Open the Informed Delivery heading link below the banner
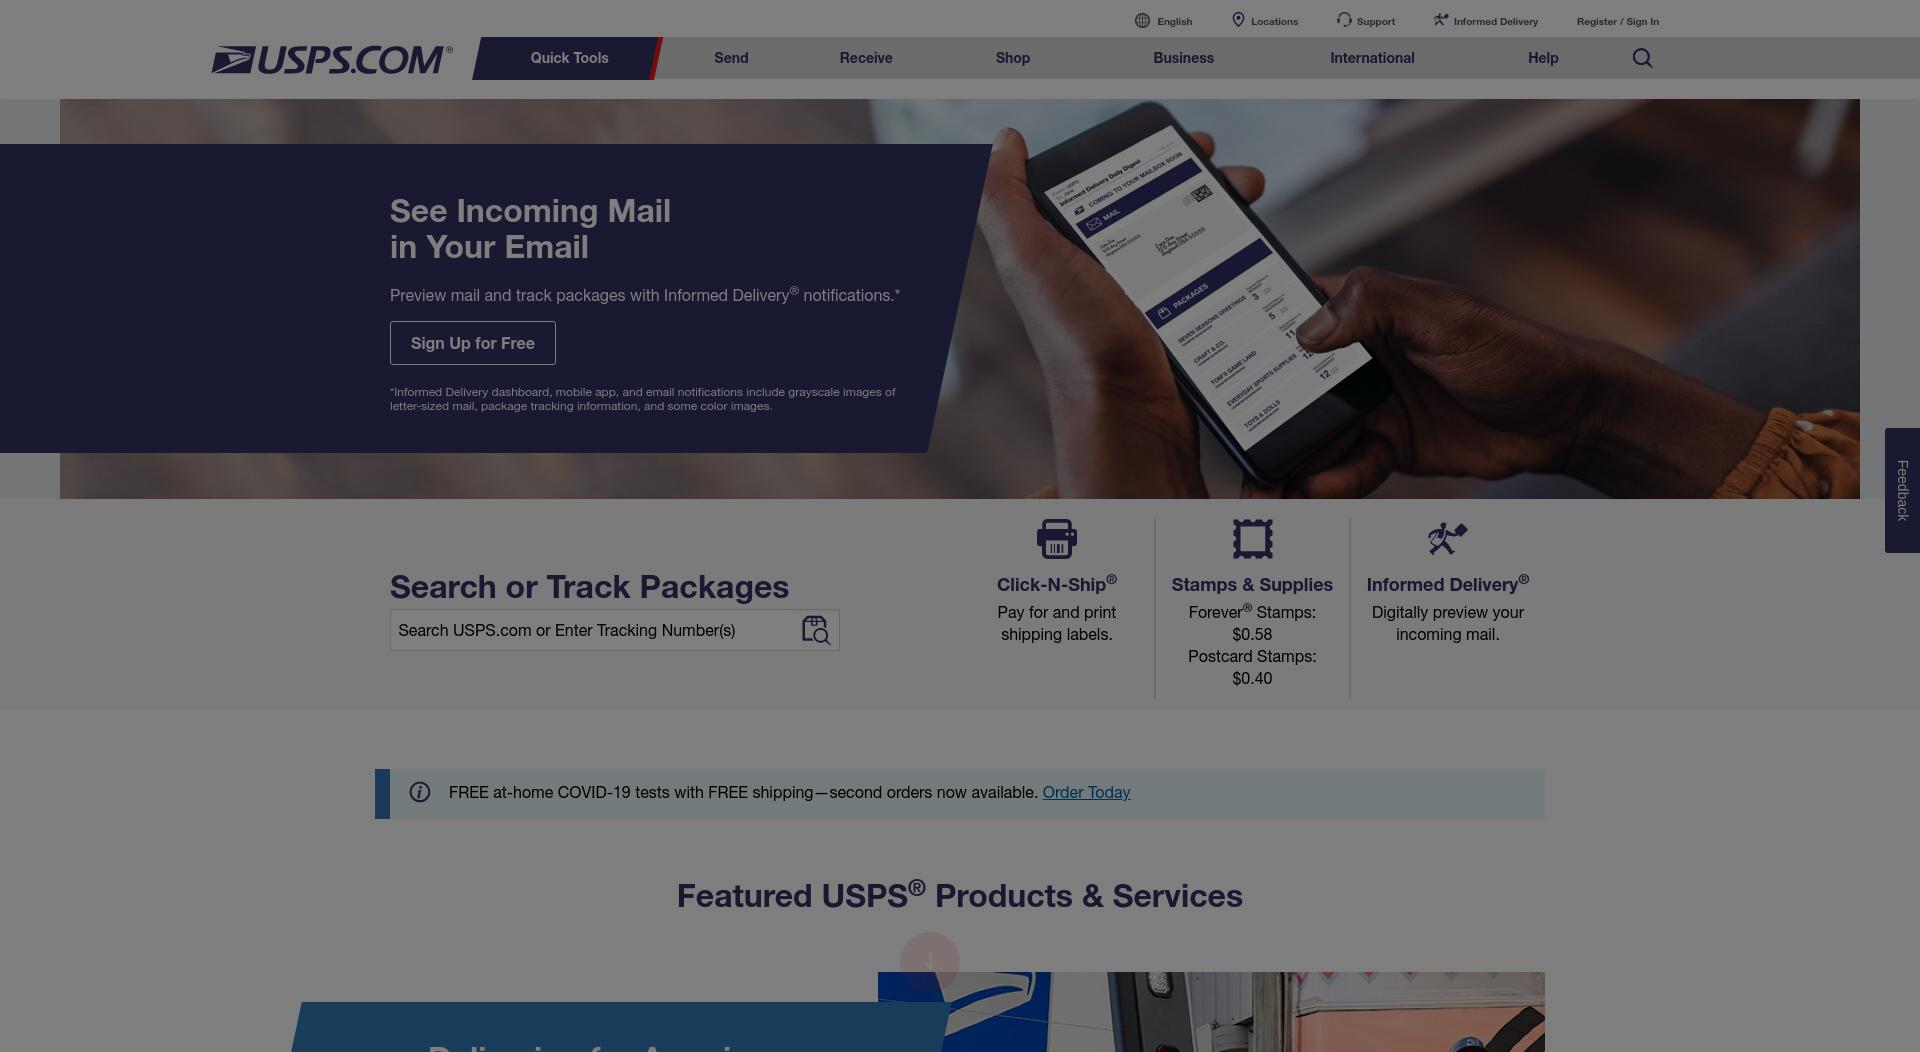The image size is (1920, 1052). (1447, 584)
